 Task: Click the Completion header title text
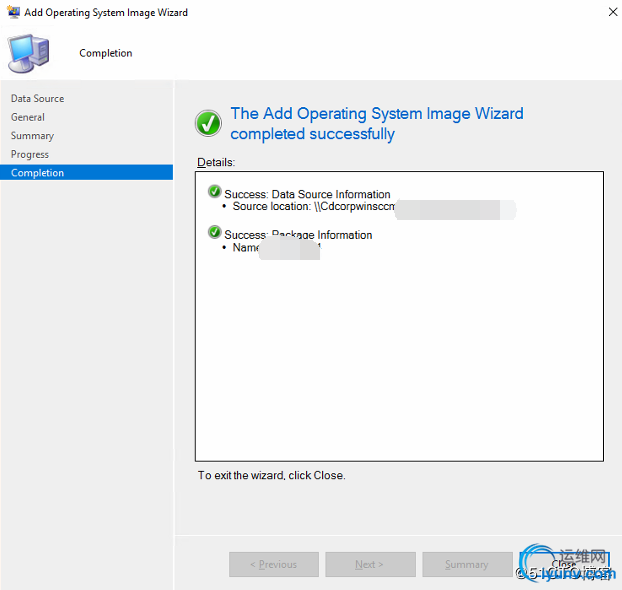click(106, 53)
